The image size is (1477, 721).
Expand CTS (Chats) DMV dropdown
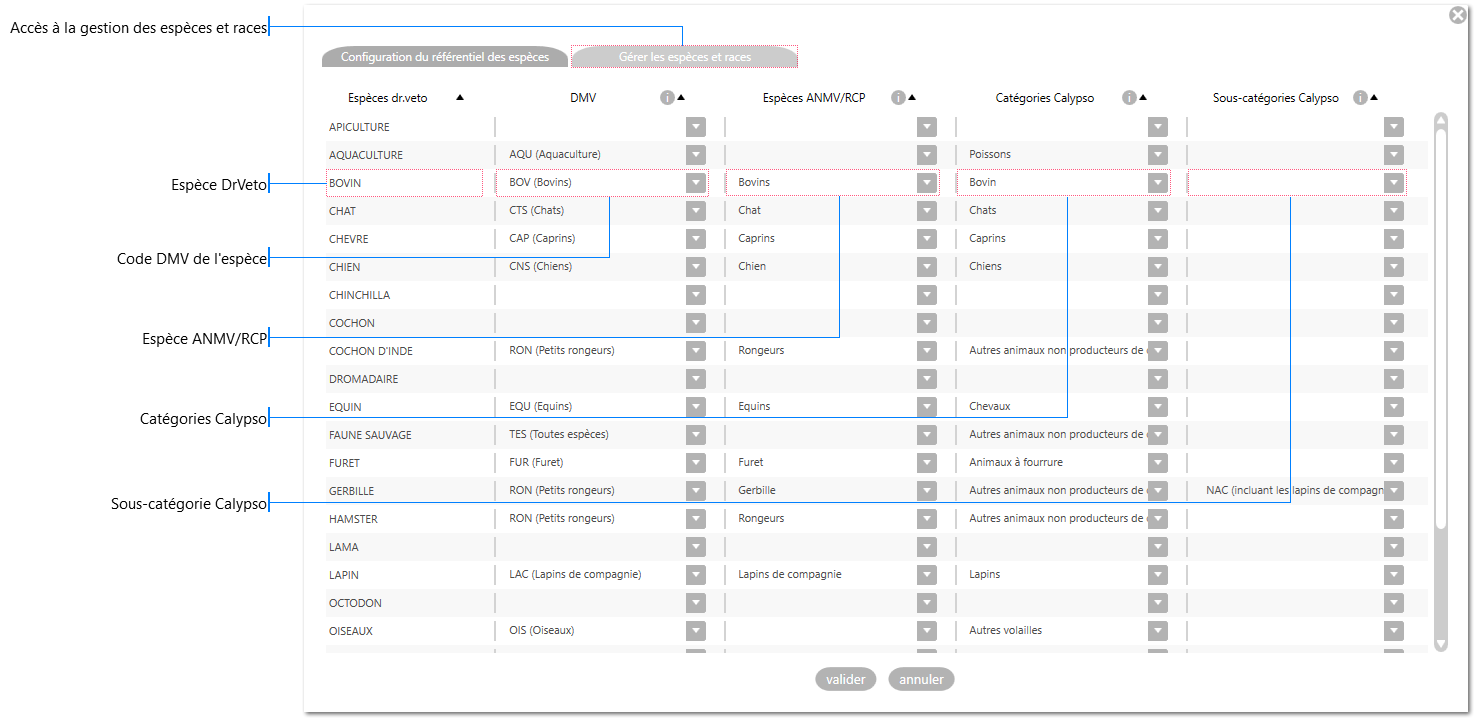pyautogui.click(x=696, y=211)
